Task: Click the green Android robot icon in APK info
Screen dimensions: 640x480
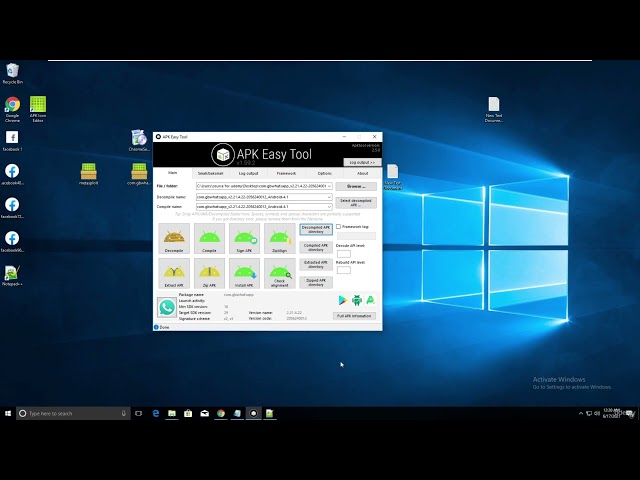Action: (357, 300)
